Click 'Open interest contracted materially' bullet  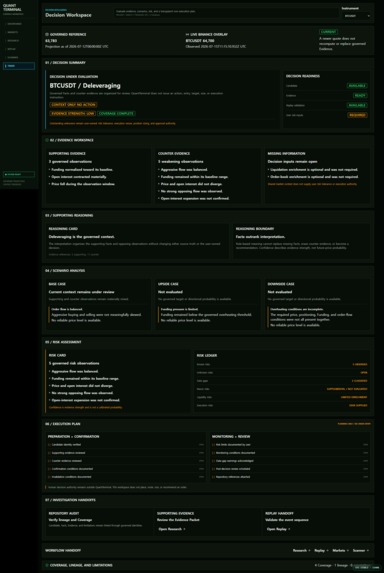pos(79,177)
